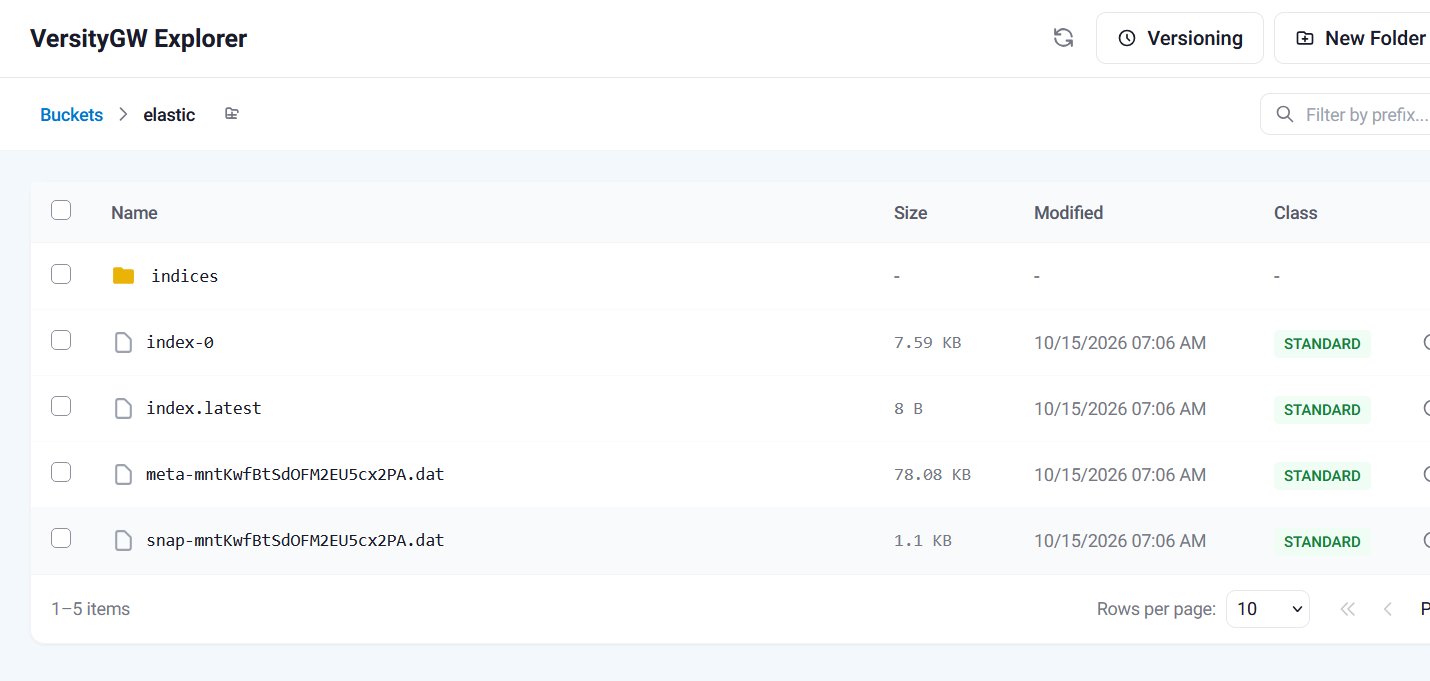Click the file icon for index-0
The width and height of the screenshot is (1430, 681).
[123, 343]
